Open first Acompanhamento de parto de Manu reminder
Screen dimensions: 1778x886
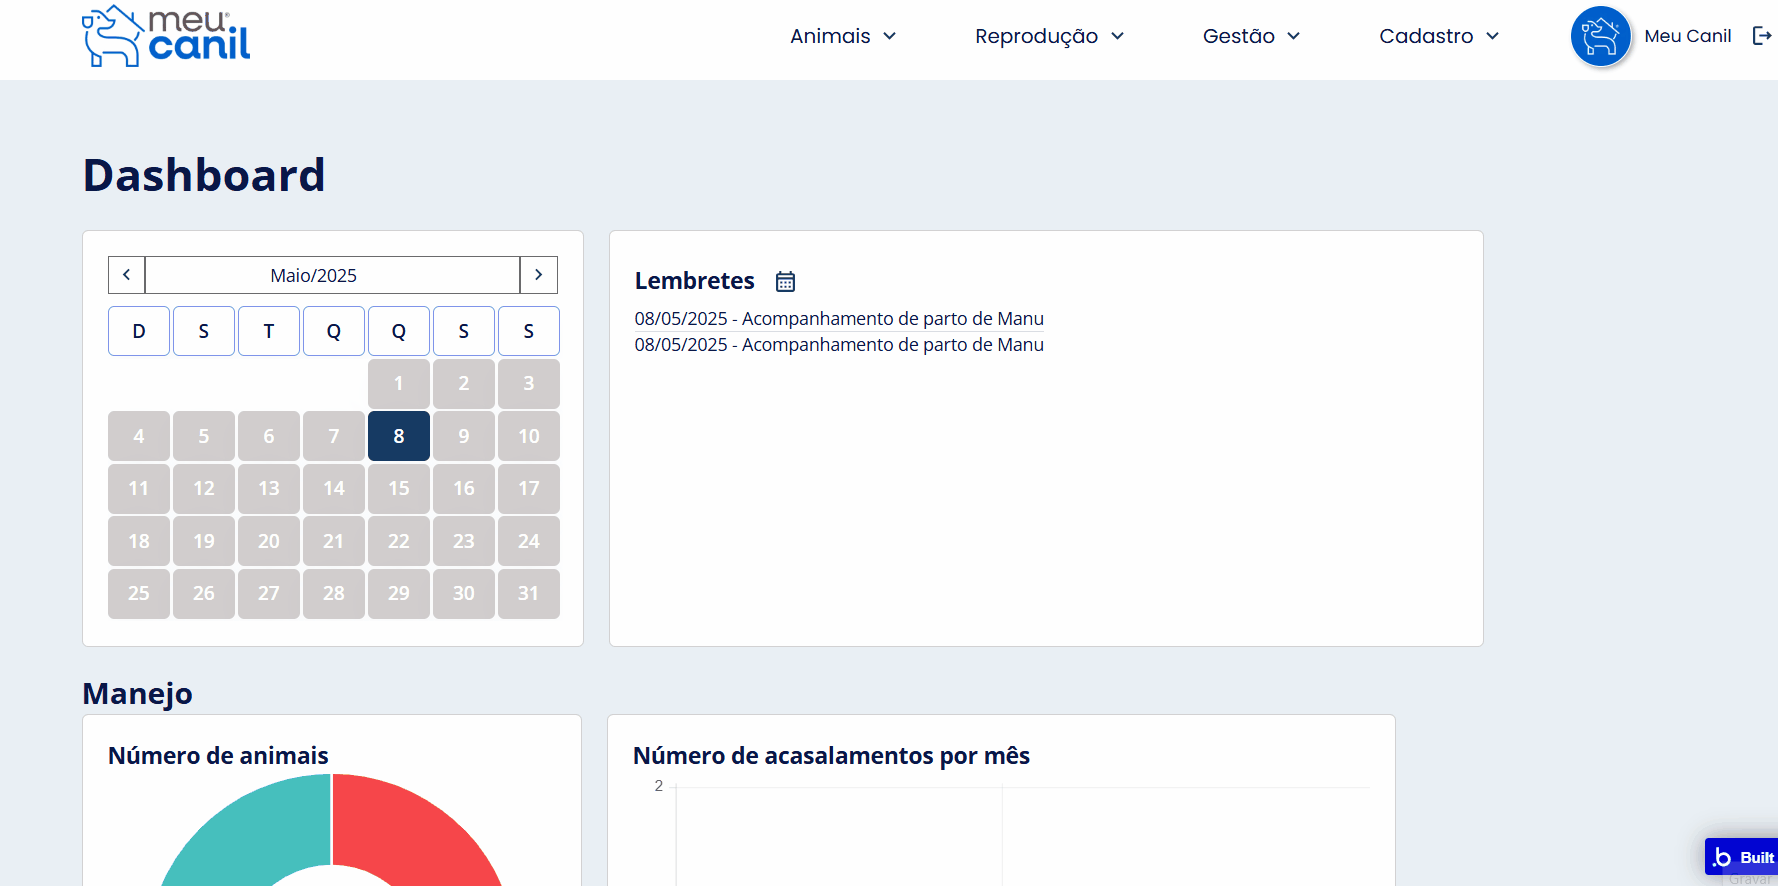click(x=838, y=319)
